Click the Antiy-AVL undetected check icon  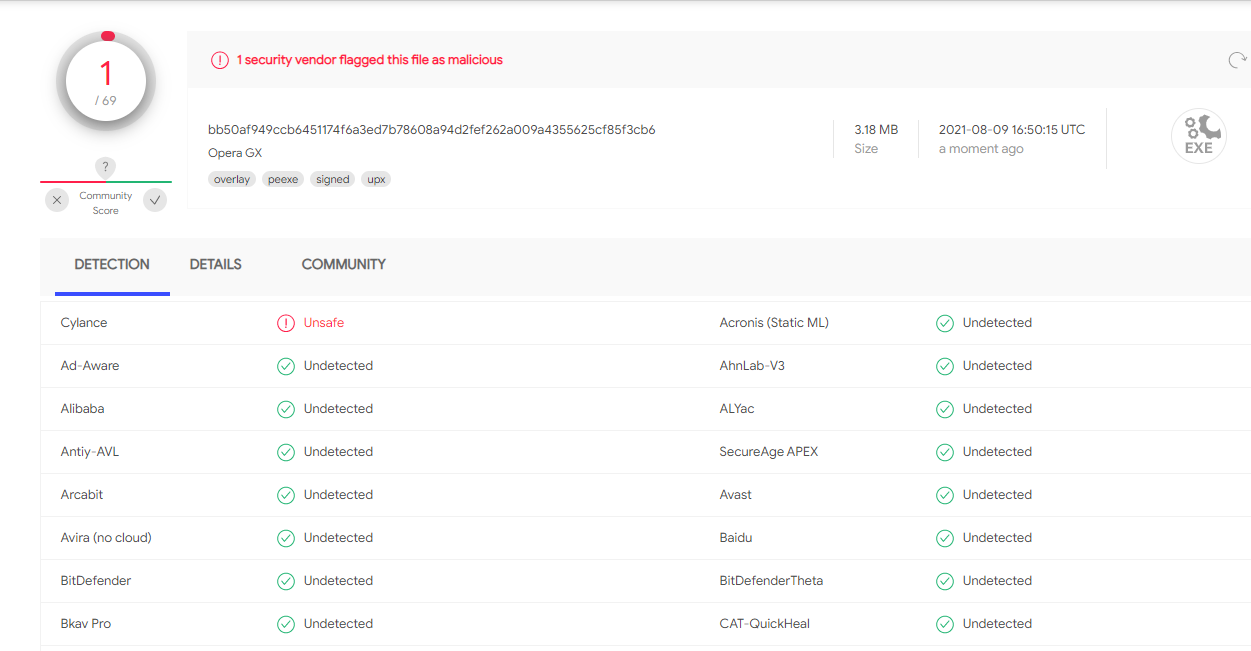point(286,452)
